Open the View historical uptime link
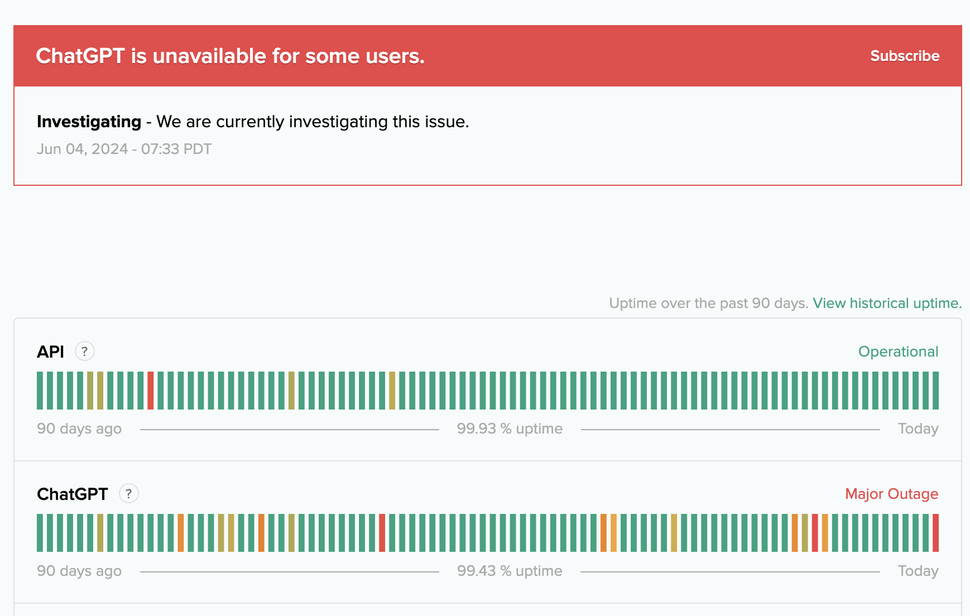Viewport: 970px width, 616px height. tap(886, 303)
